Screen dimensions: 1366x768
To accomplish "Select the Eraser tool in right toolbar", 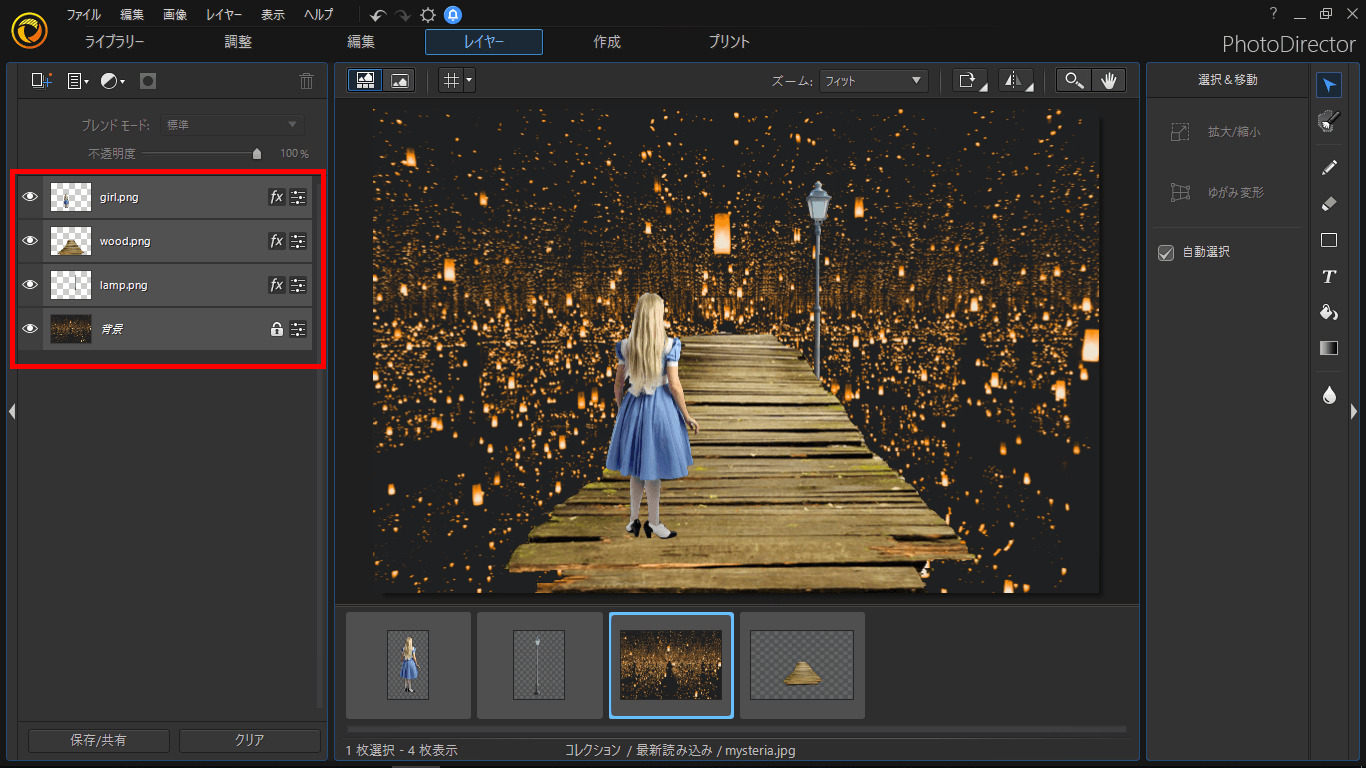I will [x=1328, y=203].
